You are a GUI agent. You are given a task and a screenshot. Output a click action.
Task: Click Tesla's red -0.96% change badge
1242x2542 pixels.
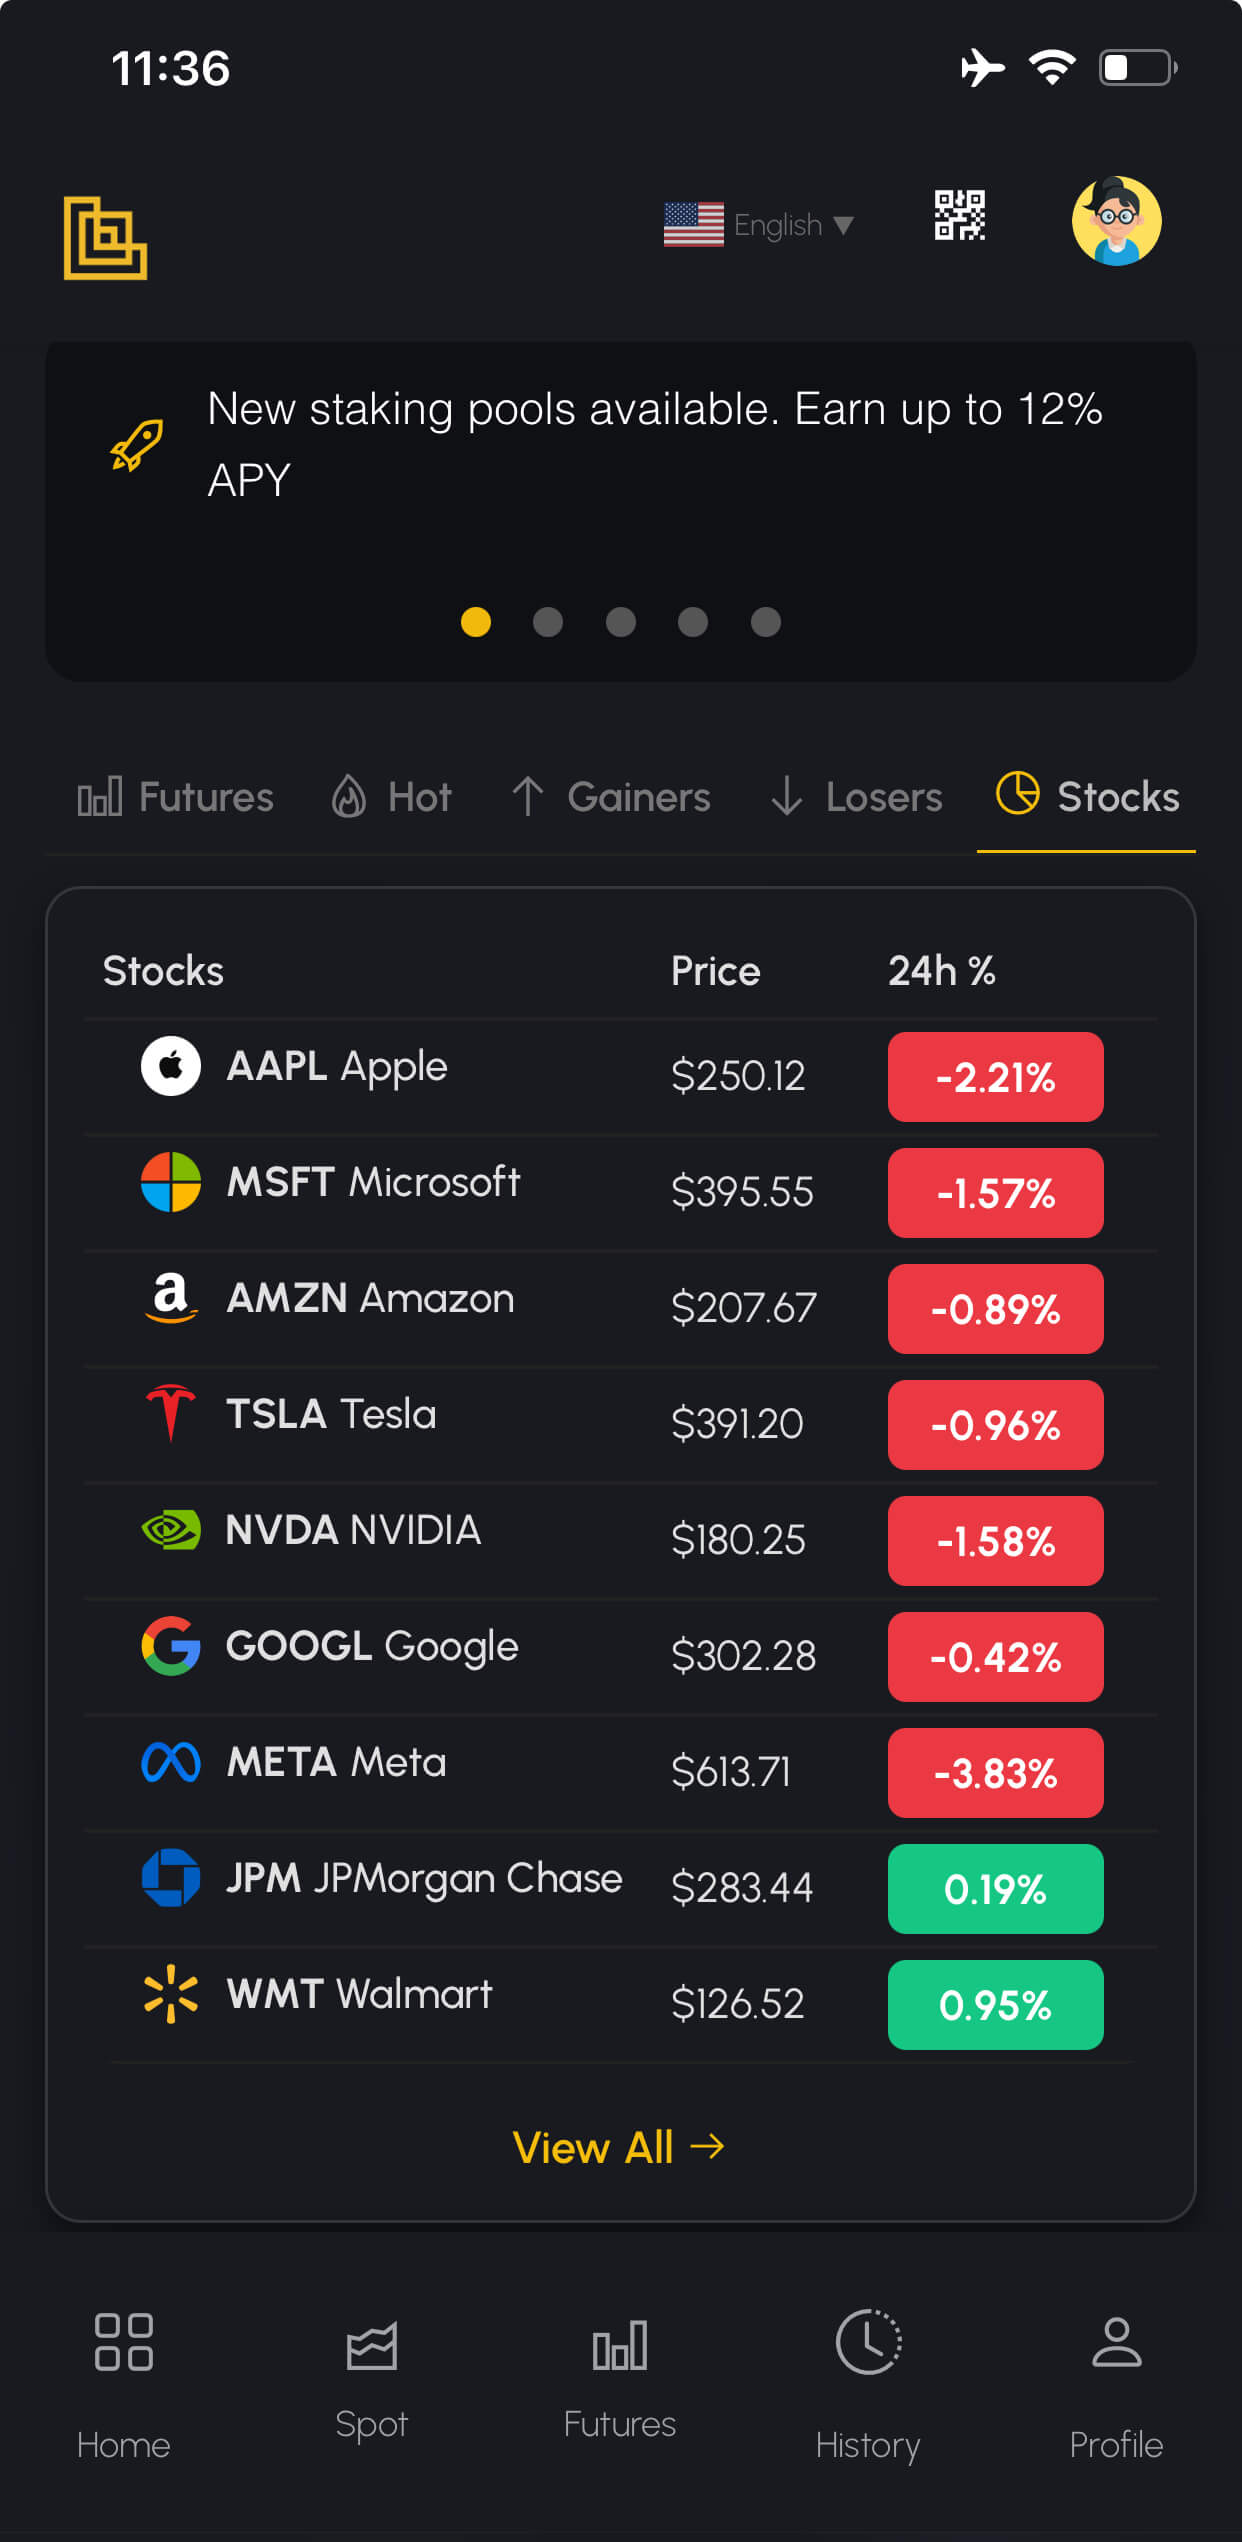[995, 1425]
